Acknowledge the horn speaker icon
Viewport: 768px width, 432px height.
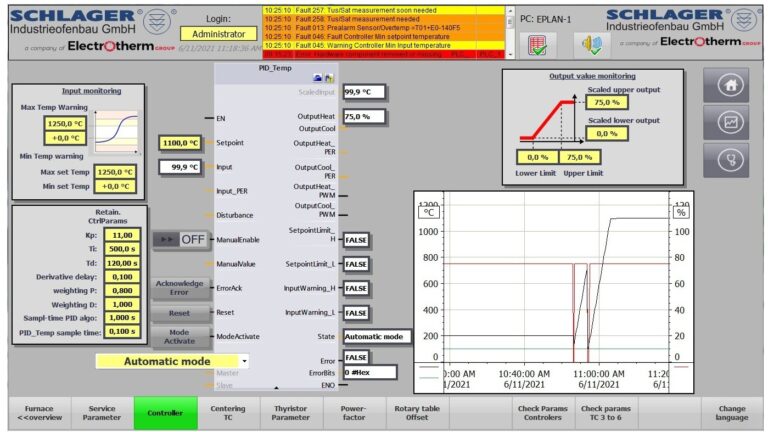588,44
